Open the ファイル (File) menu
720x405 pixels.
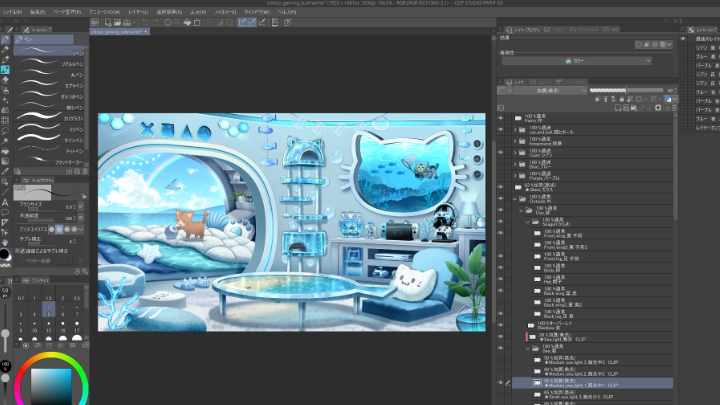click(x=12, y=12)
